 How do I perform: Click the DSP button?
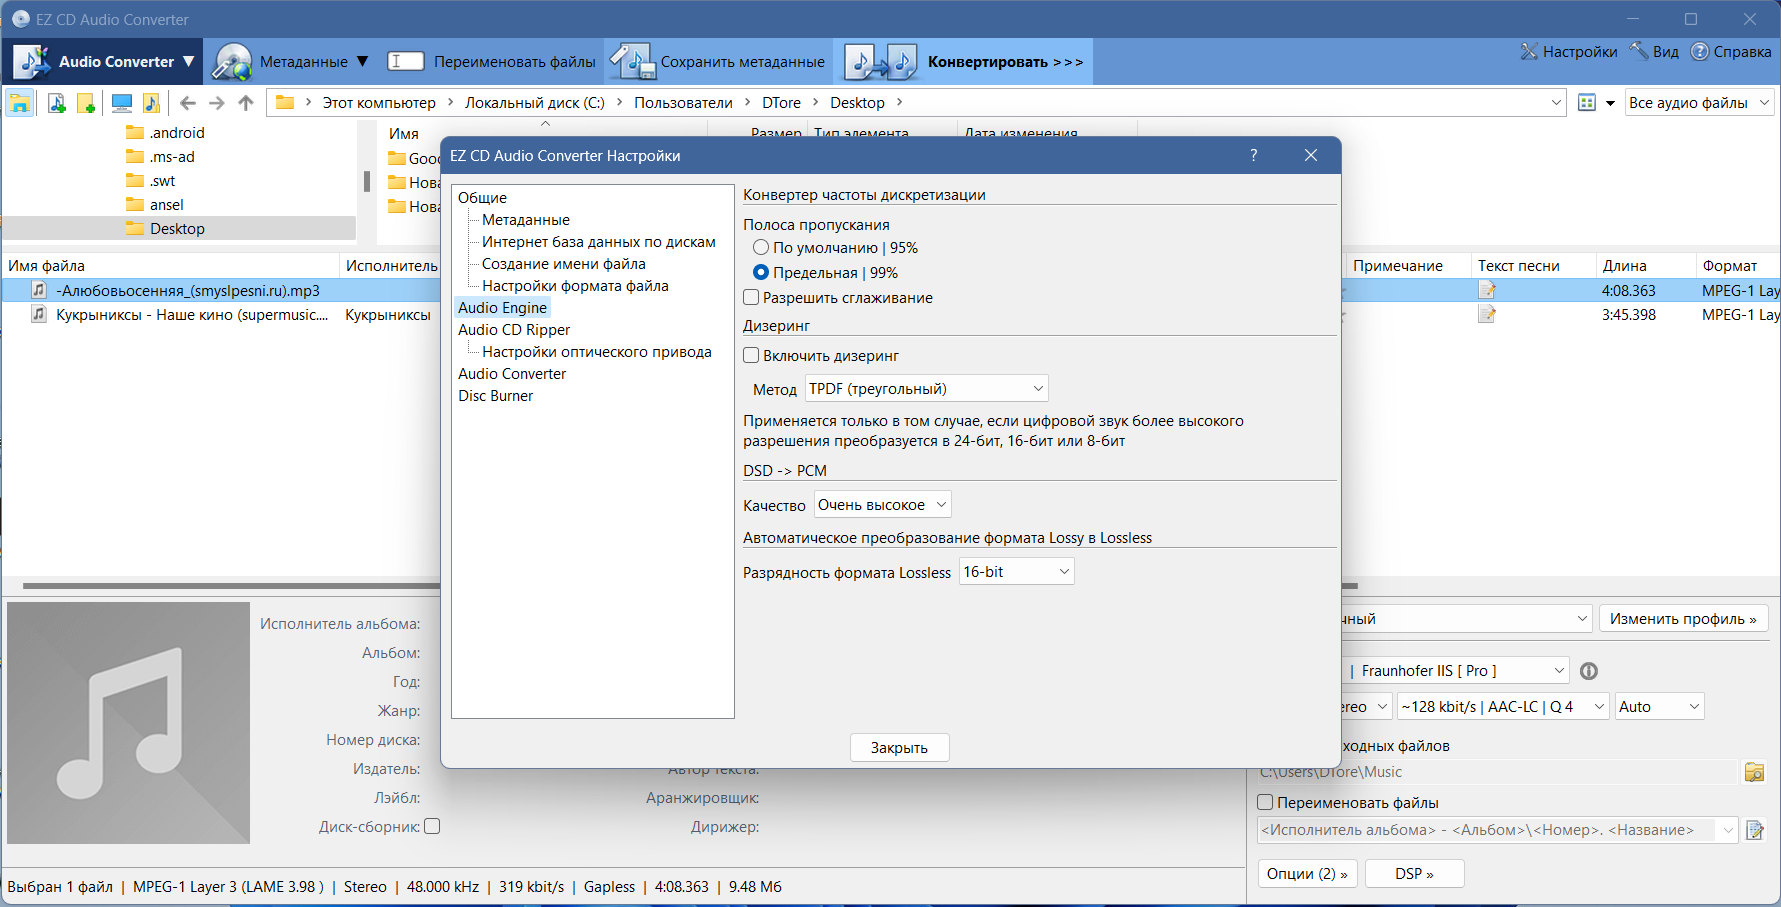coord(1414,874)
